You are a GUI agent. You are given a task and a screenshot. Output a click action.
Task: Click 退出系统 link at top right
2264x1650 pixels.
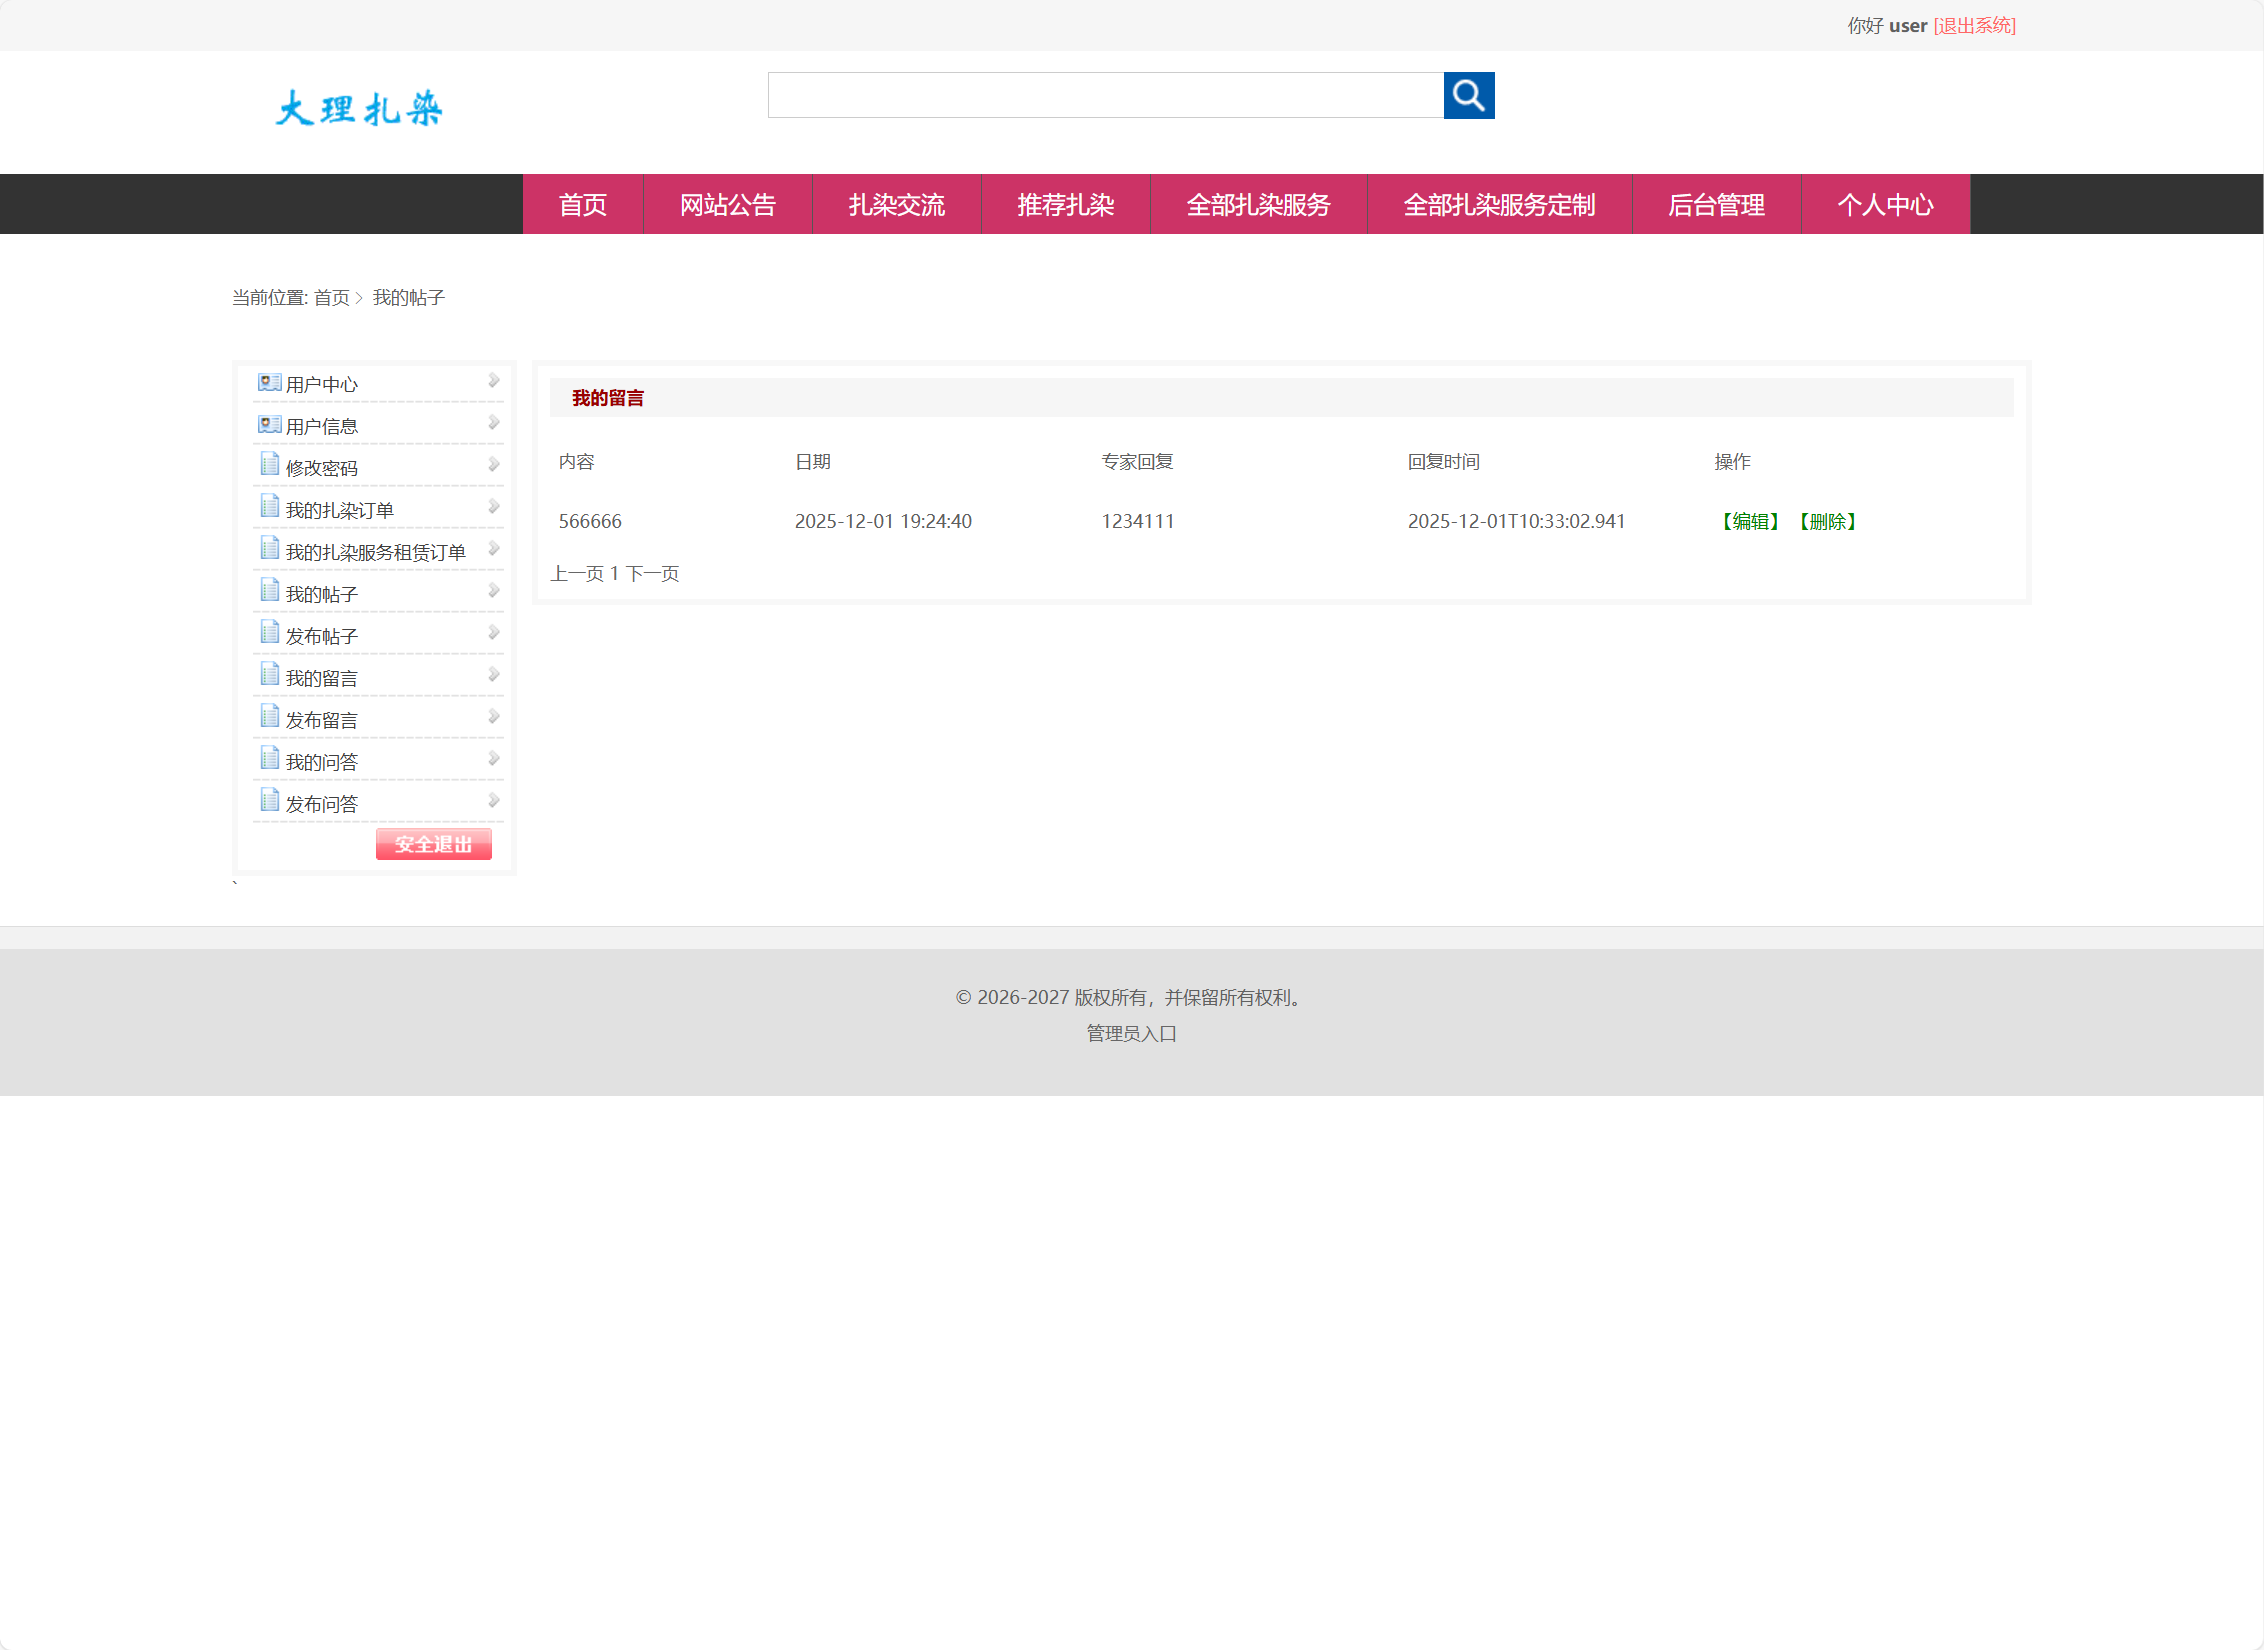1974,26
